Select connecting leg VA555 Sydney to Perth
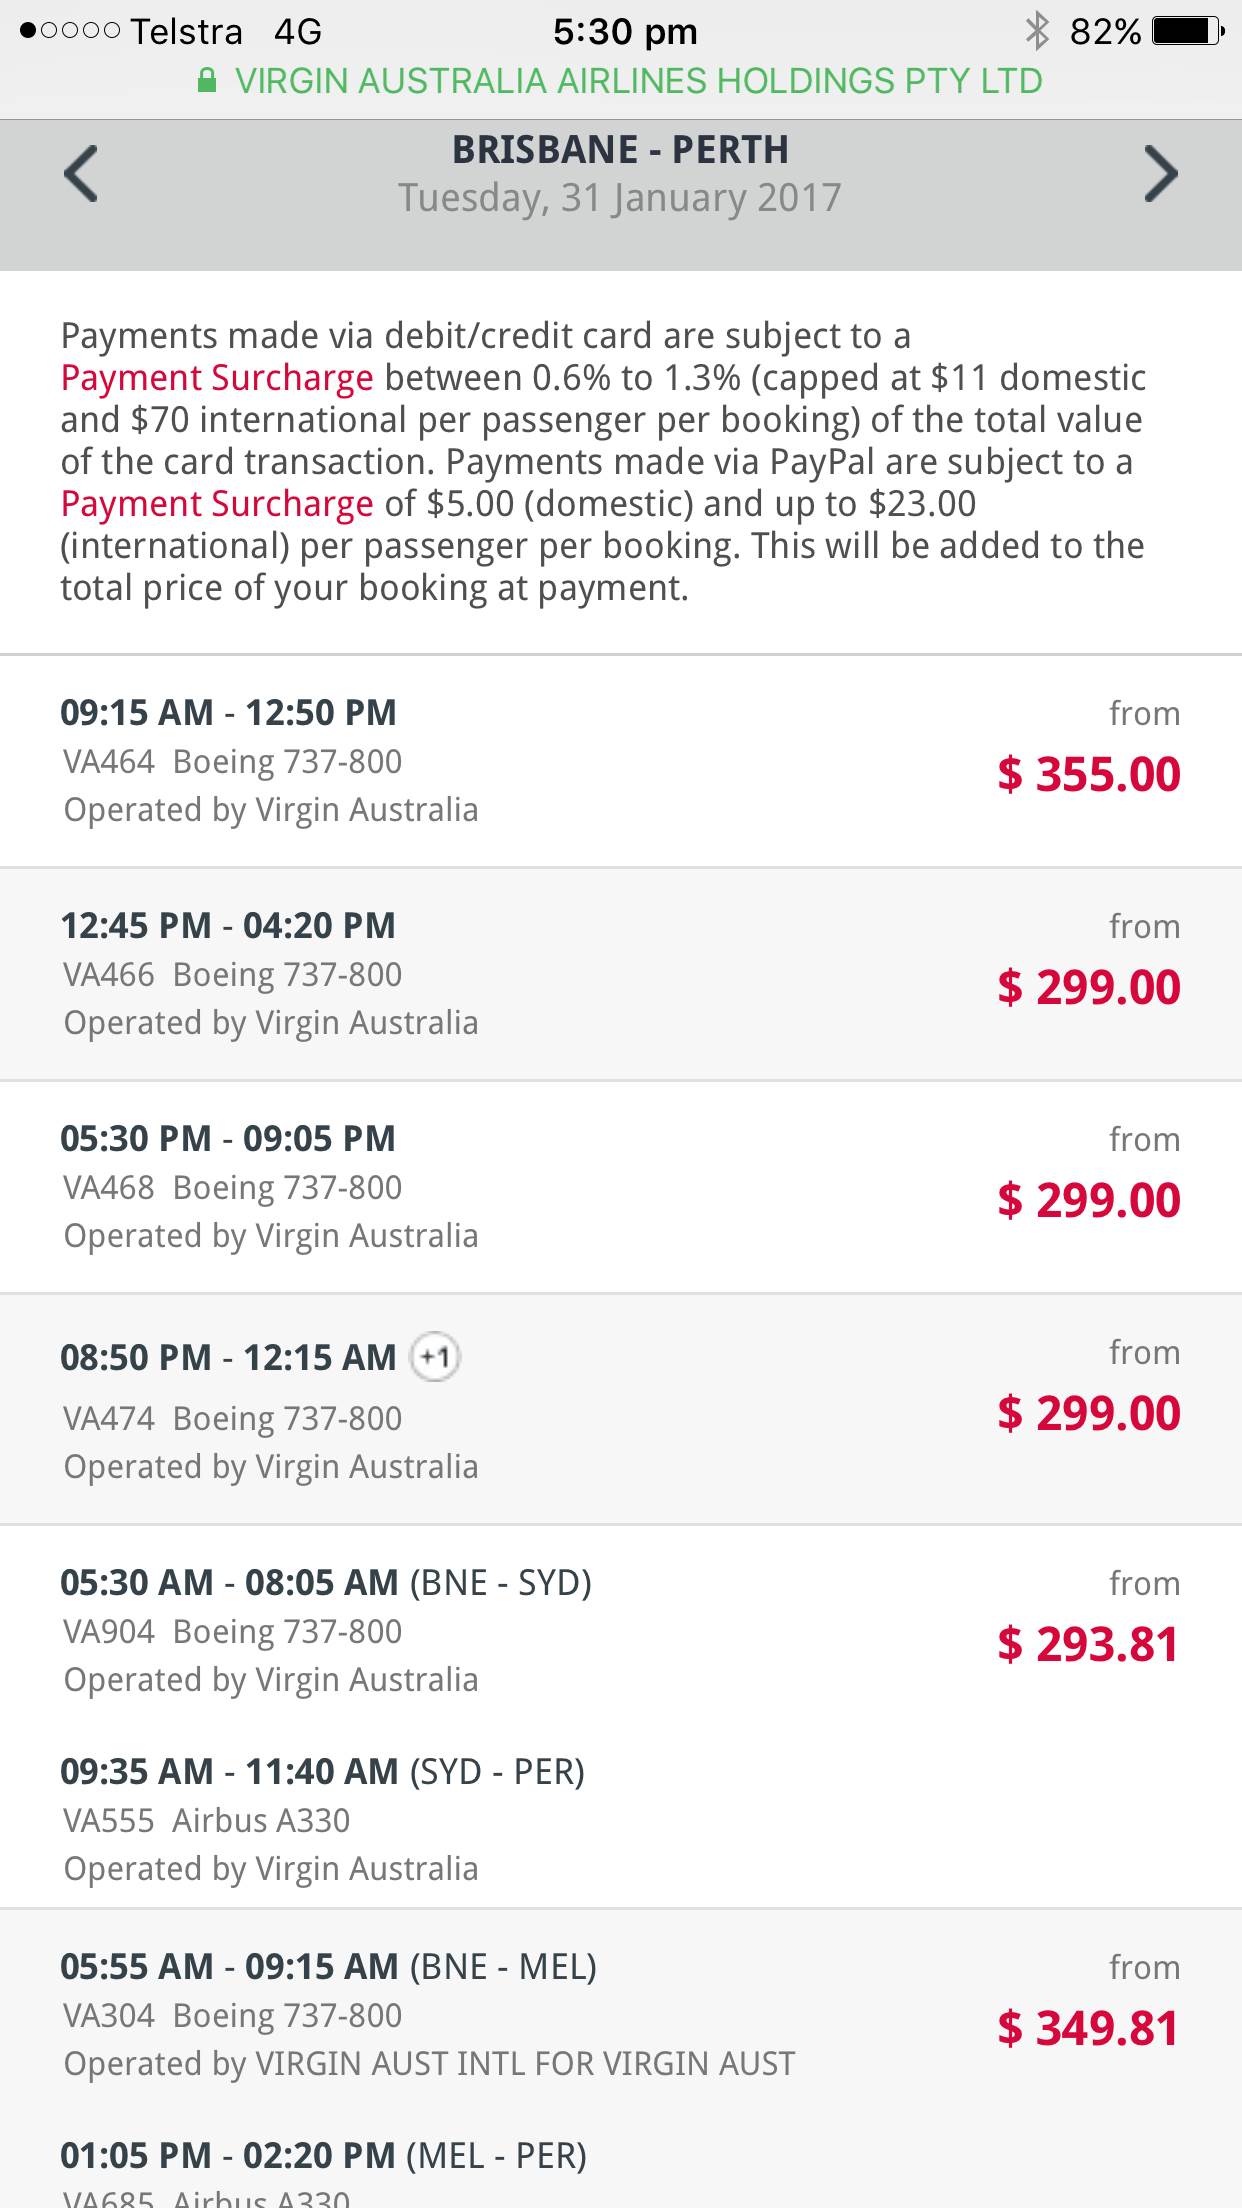Image resolution: width=1242 pixels, height=2208 pixels. [x=322, y=1820]
